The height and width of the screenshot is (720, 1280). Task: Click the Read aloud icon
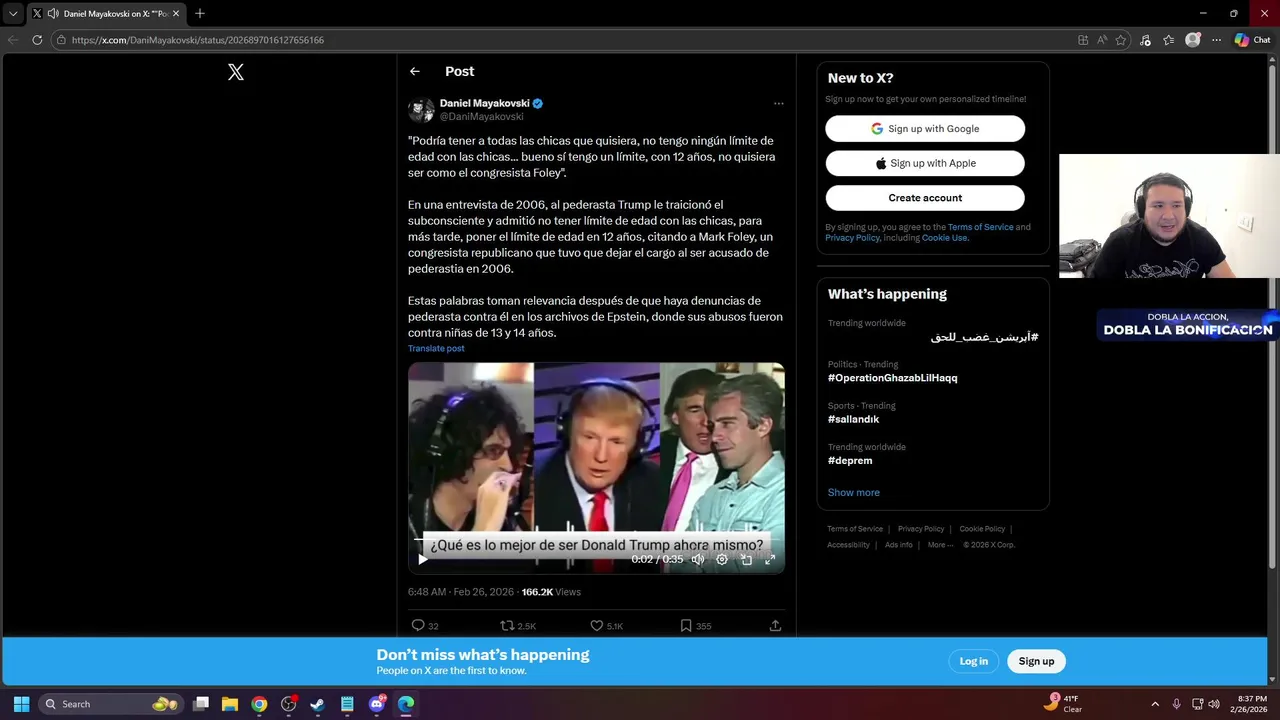1102,40
